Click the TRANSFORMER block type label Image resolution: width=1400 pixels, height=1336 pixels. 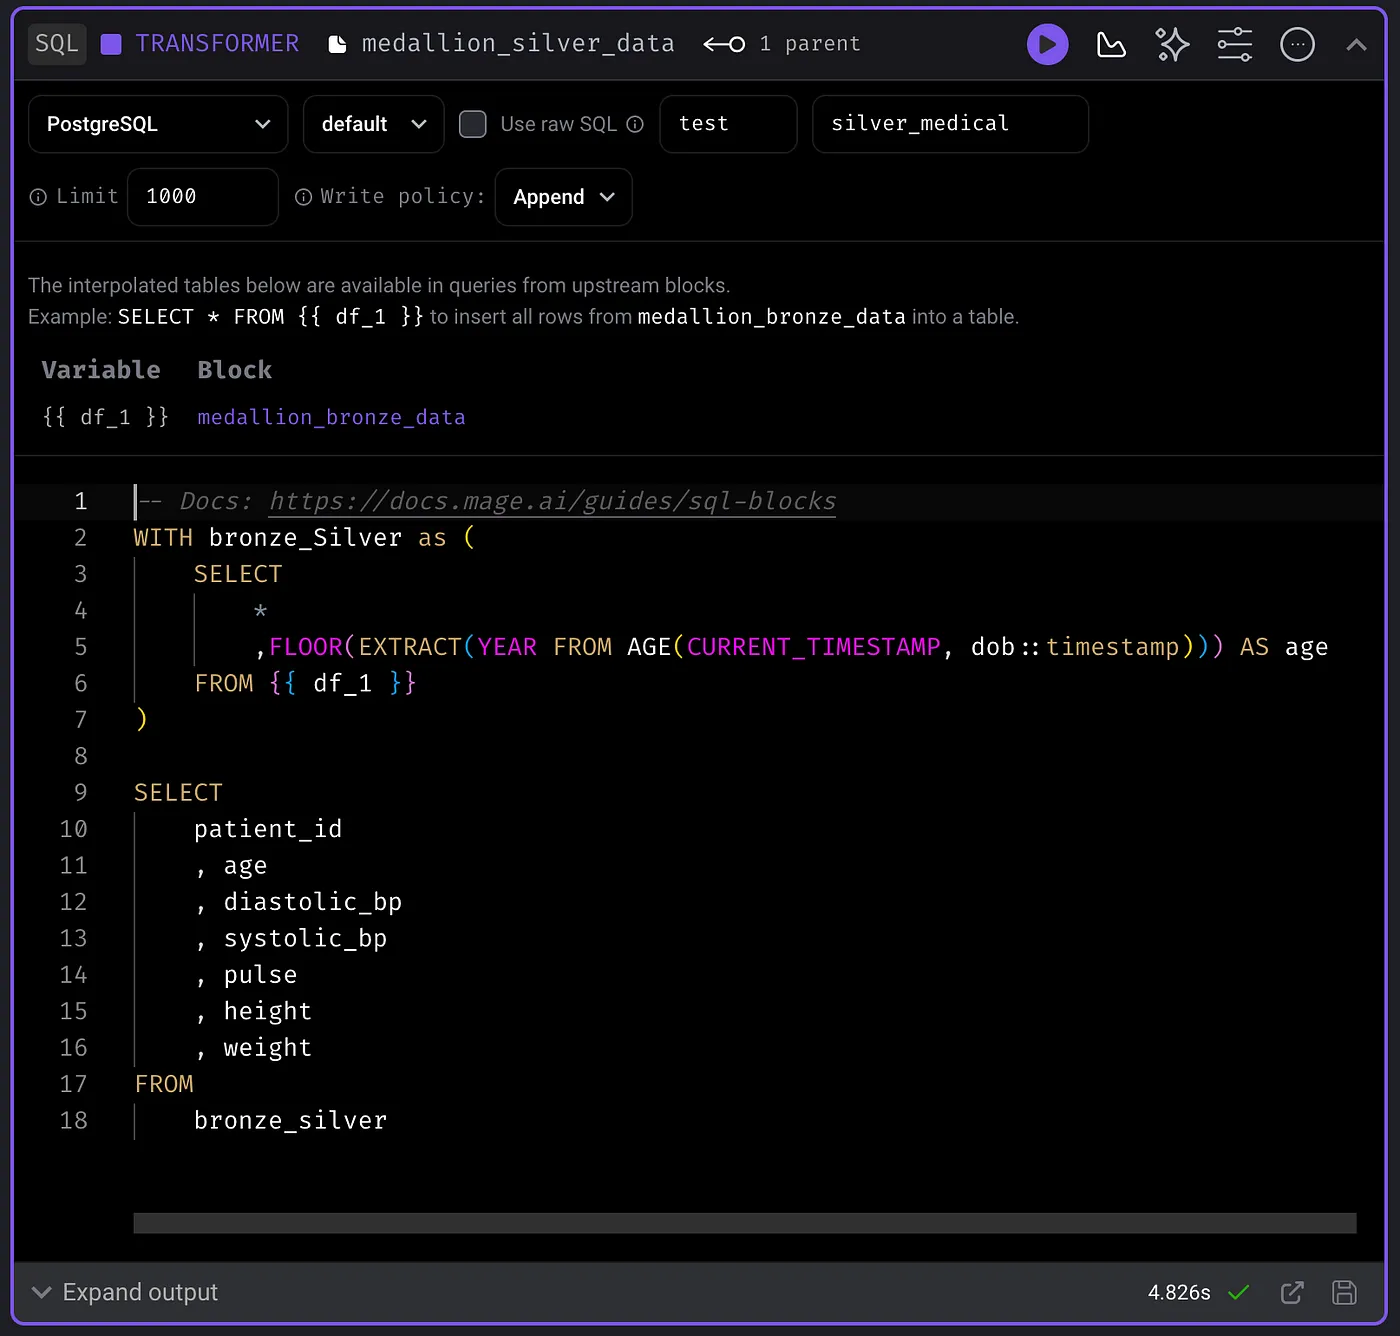(217, 44)
